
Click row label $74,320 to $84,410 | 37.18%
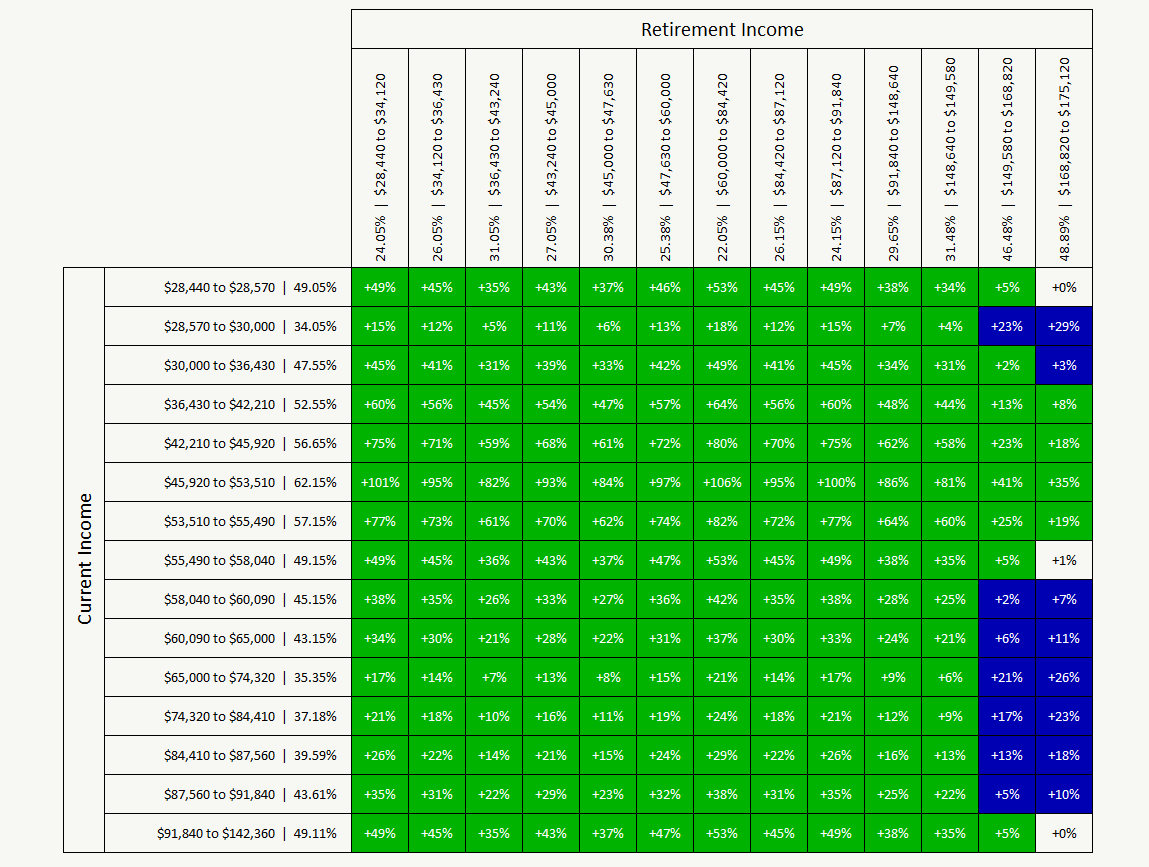pyautogui.click(x=228, y=716)
